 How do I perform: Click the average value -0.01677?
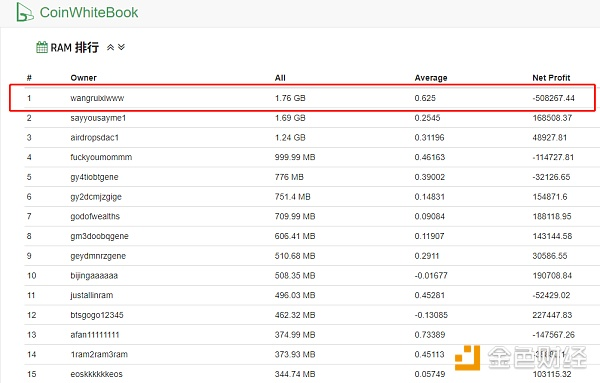[x=431, y=275]
